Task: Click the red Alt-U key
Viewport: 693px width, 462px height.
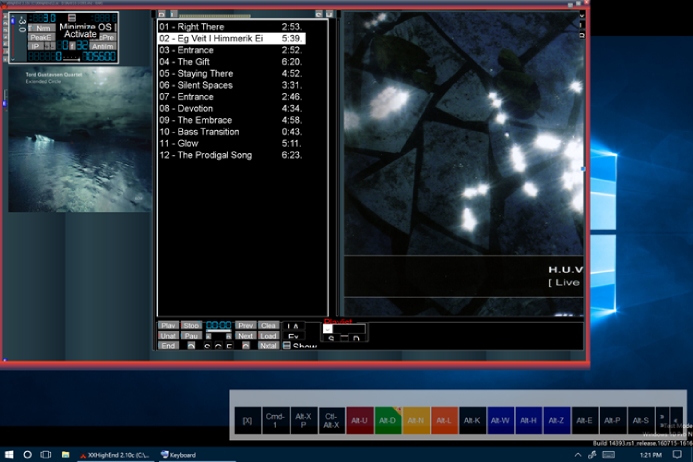Action: pyautogui.click(x=359, y=420)
